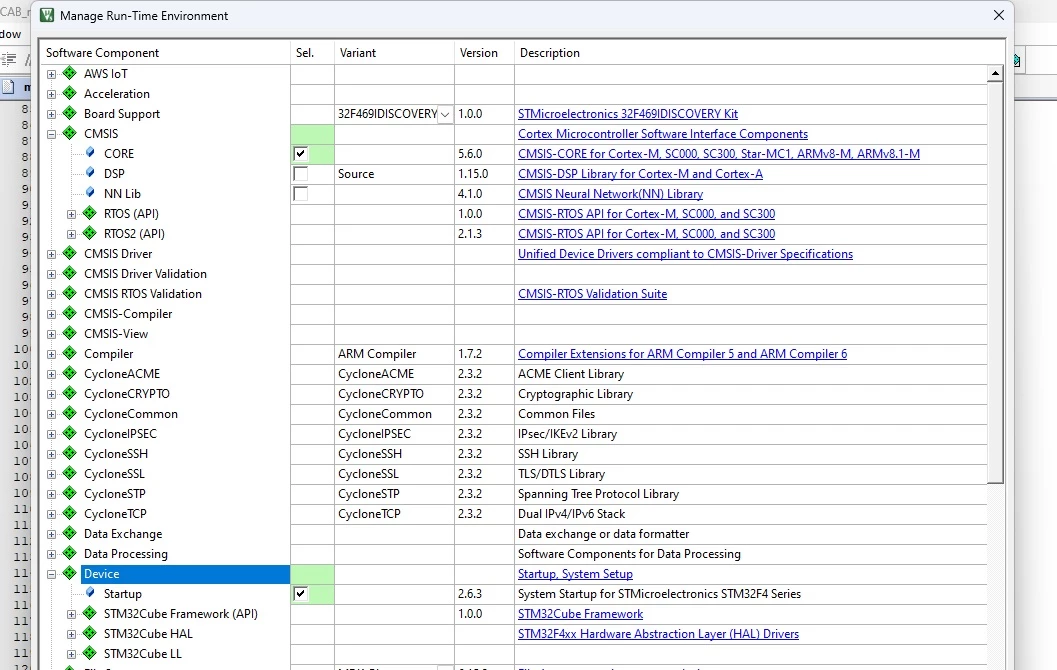Select the CycloneCommon tree row
The height and width of the screenshot is (670, 1057).
[130, 414]
